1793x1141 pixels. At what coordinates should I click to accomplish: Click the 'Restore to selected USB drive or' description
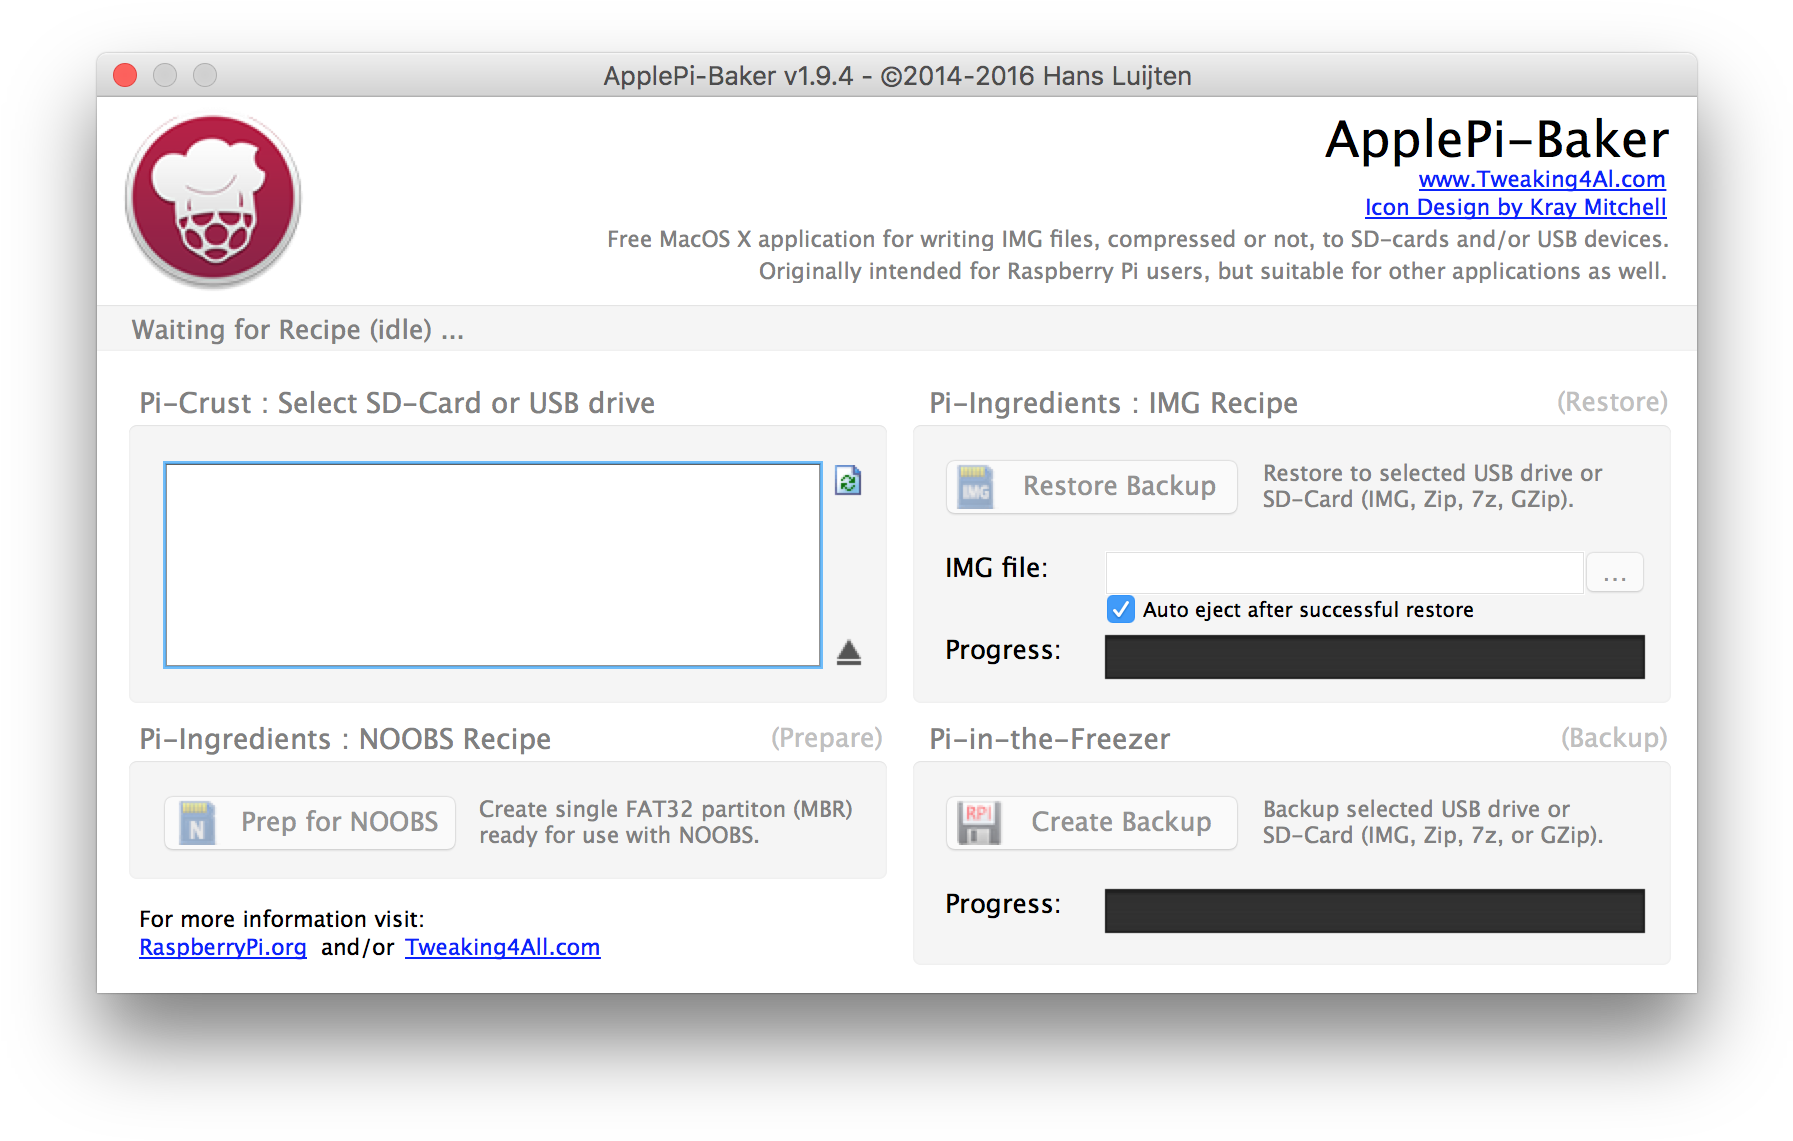[1432, 473]
